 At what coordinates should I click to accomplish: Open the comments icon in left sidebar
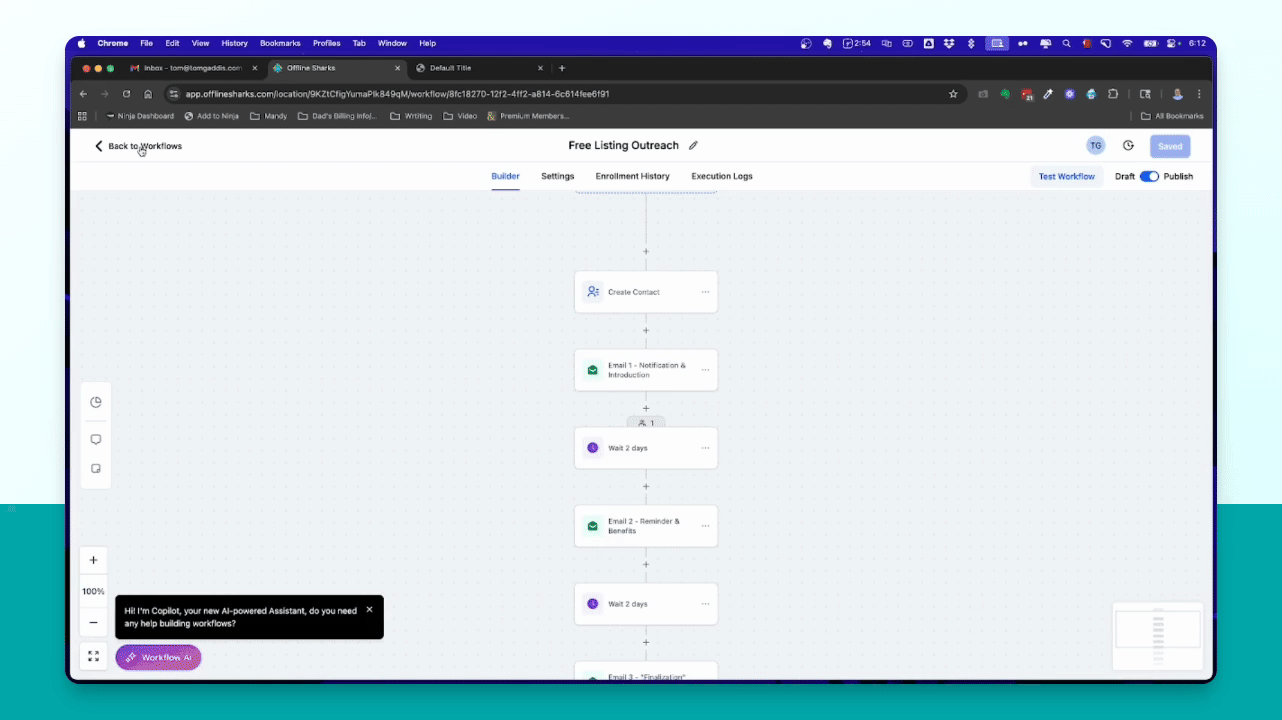point(96,439)
